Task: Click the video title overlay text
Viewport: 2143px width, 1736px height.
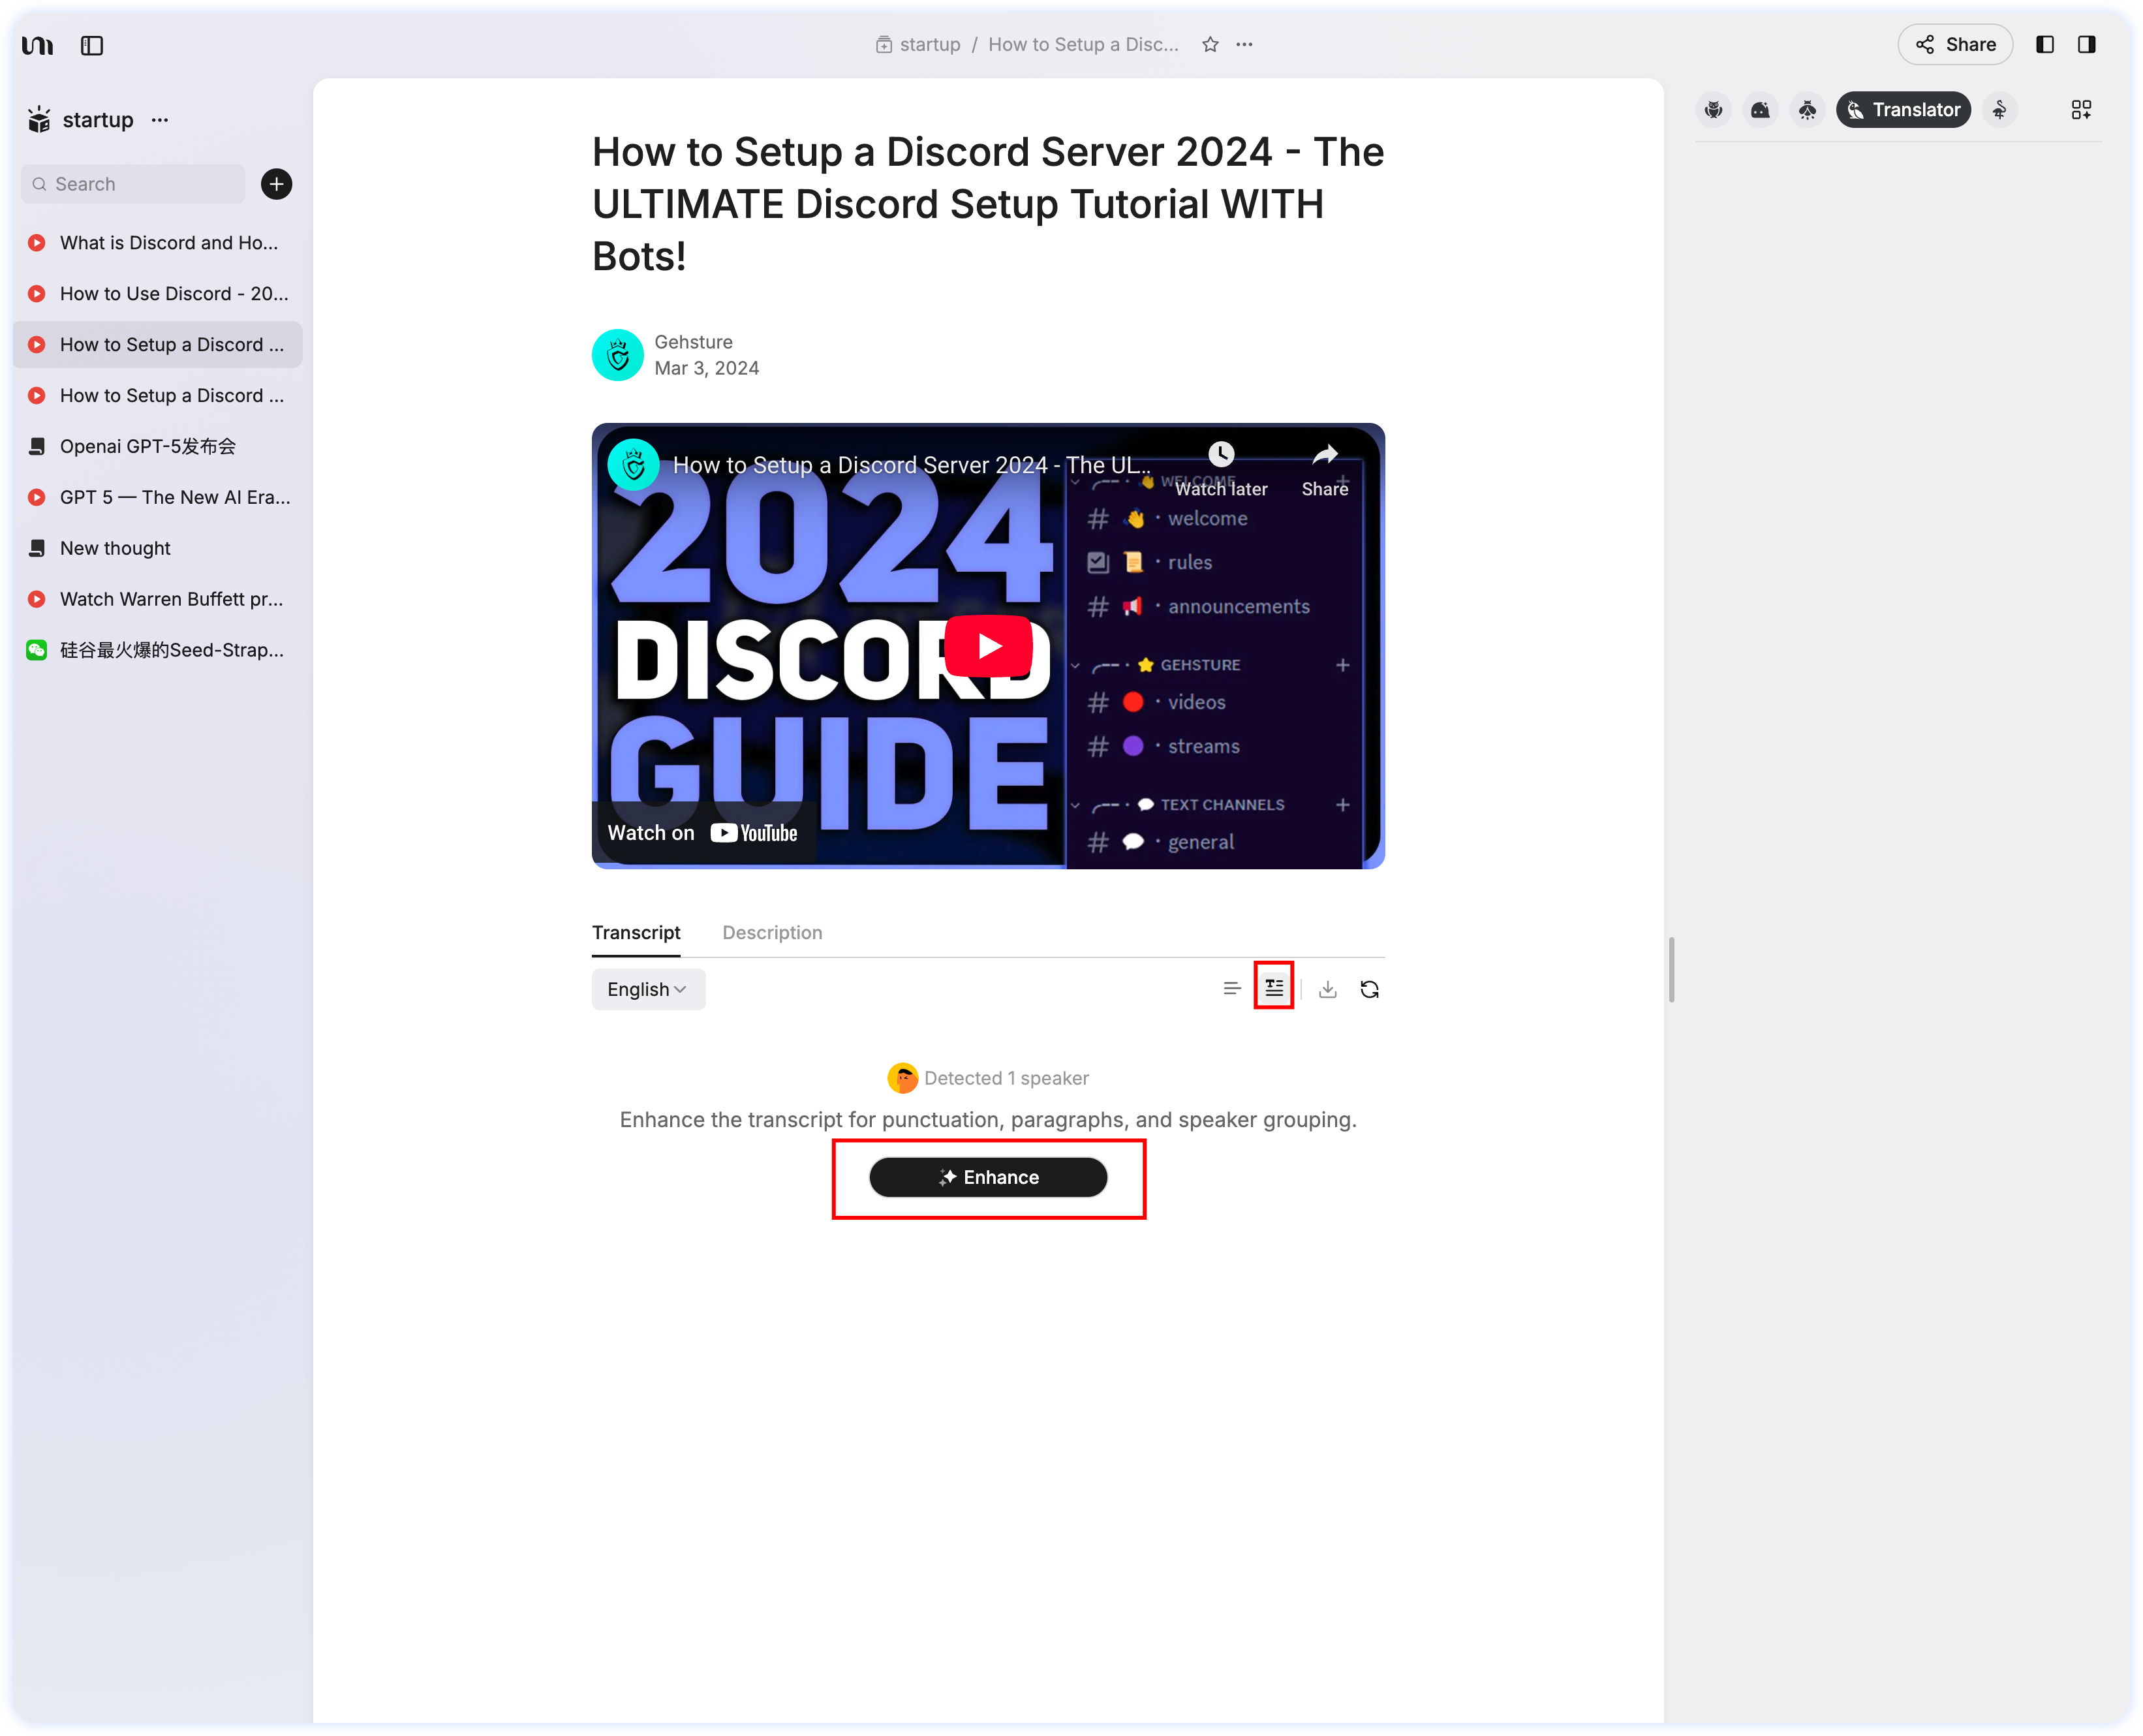Action: [x=911, y=465]
